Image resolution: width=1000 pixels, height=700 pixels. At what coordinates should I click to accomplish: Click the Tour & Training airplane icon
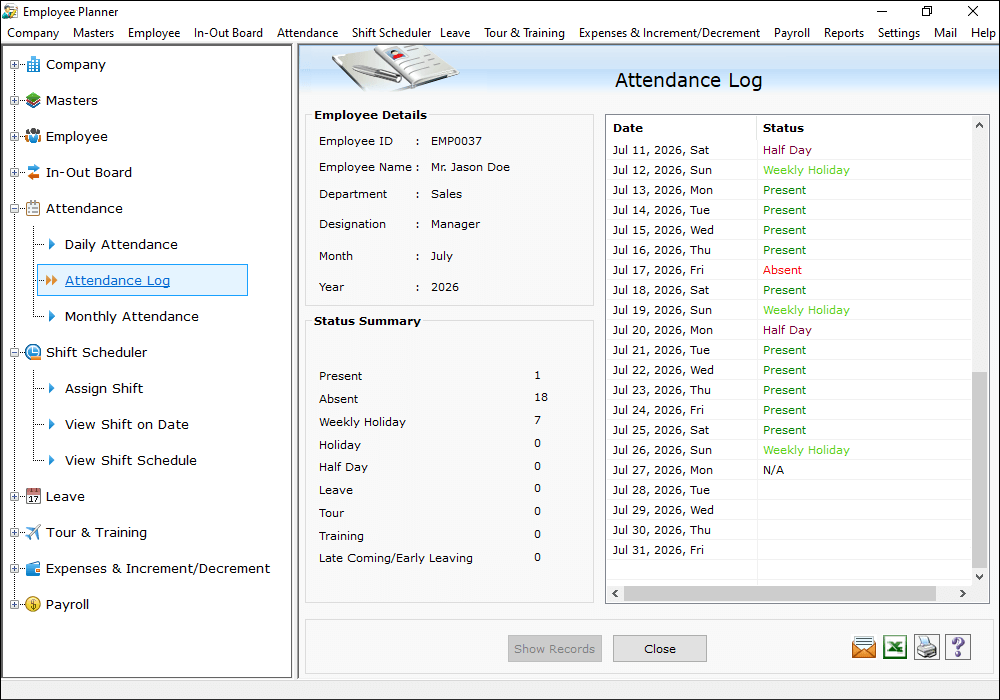click(33, 532)
